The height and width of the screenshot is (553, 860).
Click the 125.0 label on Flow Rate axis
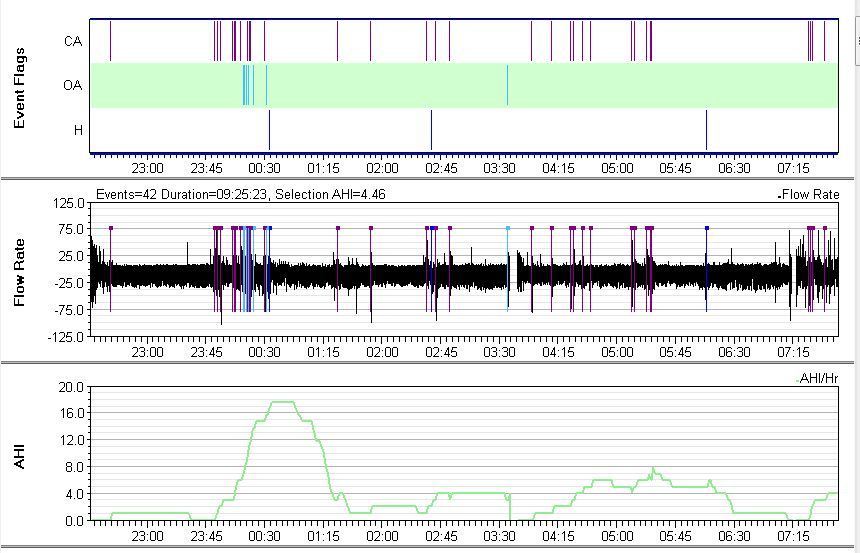[x=69, y=203]
